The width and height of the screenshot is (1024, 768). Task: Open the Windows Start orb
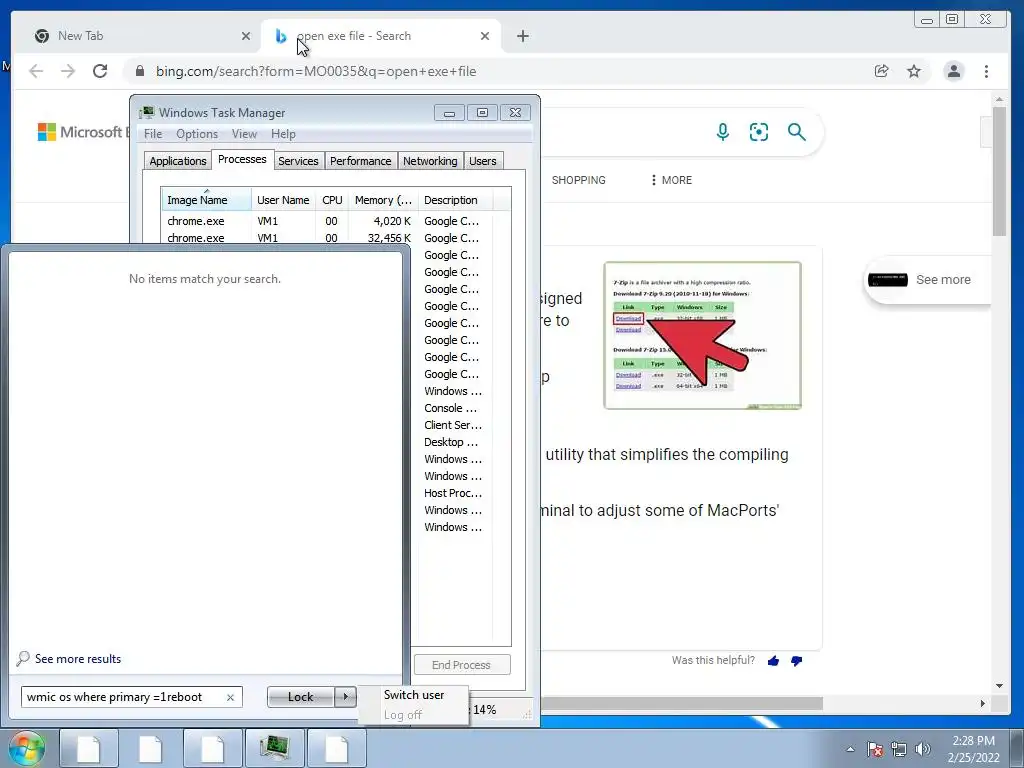(x=27, y=748)
